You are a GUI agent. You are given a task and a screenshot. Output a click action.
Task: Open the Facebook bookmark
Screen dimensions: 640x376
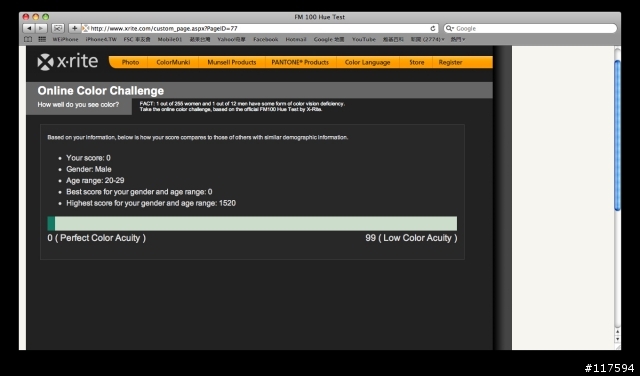click(x=266, y=40)
